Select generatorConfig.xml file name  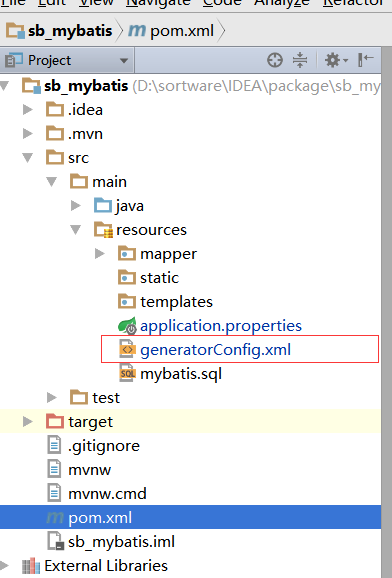pos(215,350)
